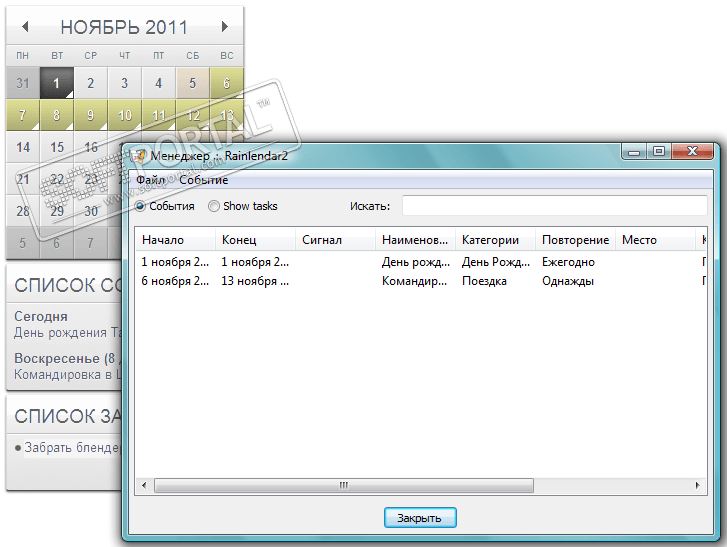Select day 8 in the calendar
The width and height of the screenshot is (727, 547).
point(57,115)
